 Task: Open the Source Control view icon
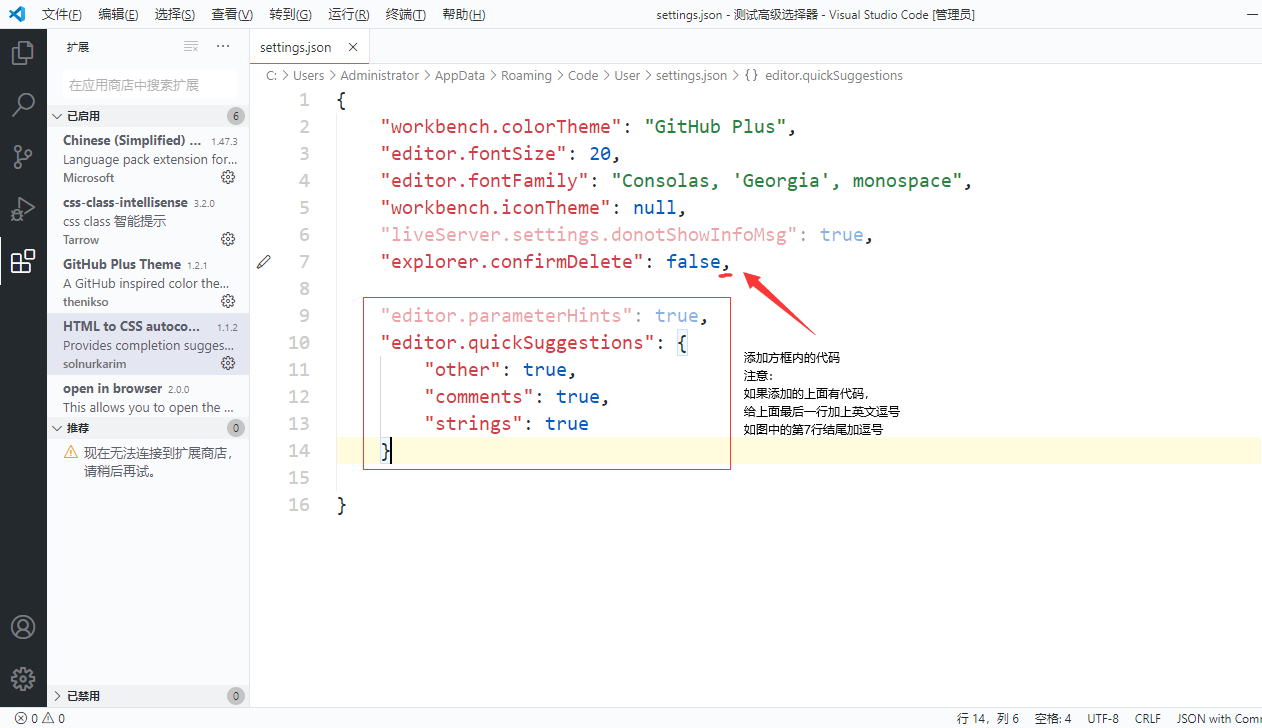[23, 157]
